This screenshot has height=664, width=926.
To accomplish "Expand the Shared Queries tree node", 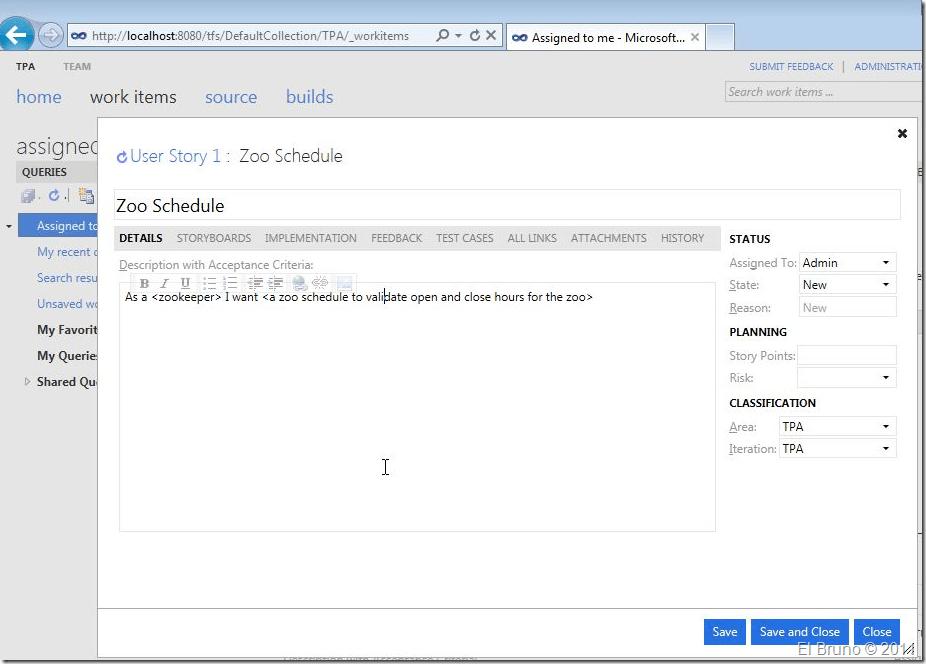I will [28, 382].
